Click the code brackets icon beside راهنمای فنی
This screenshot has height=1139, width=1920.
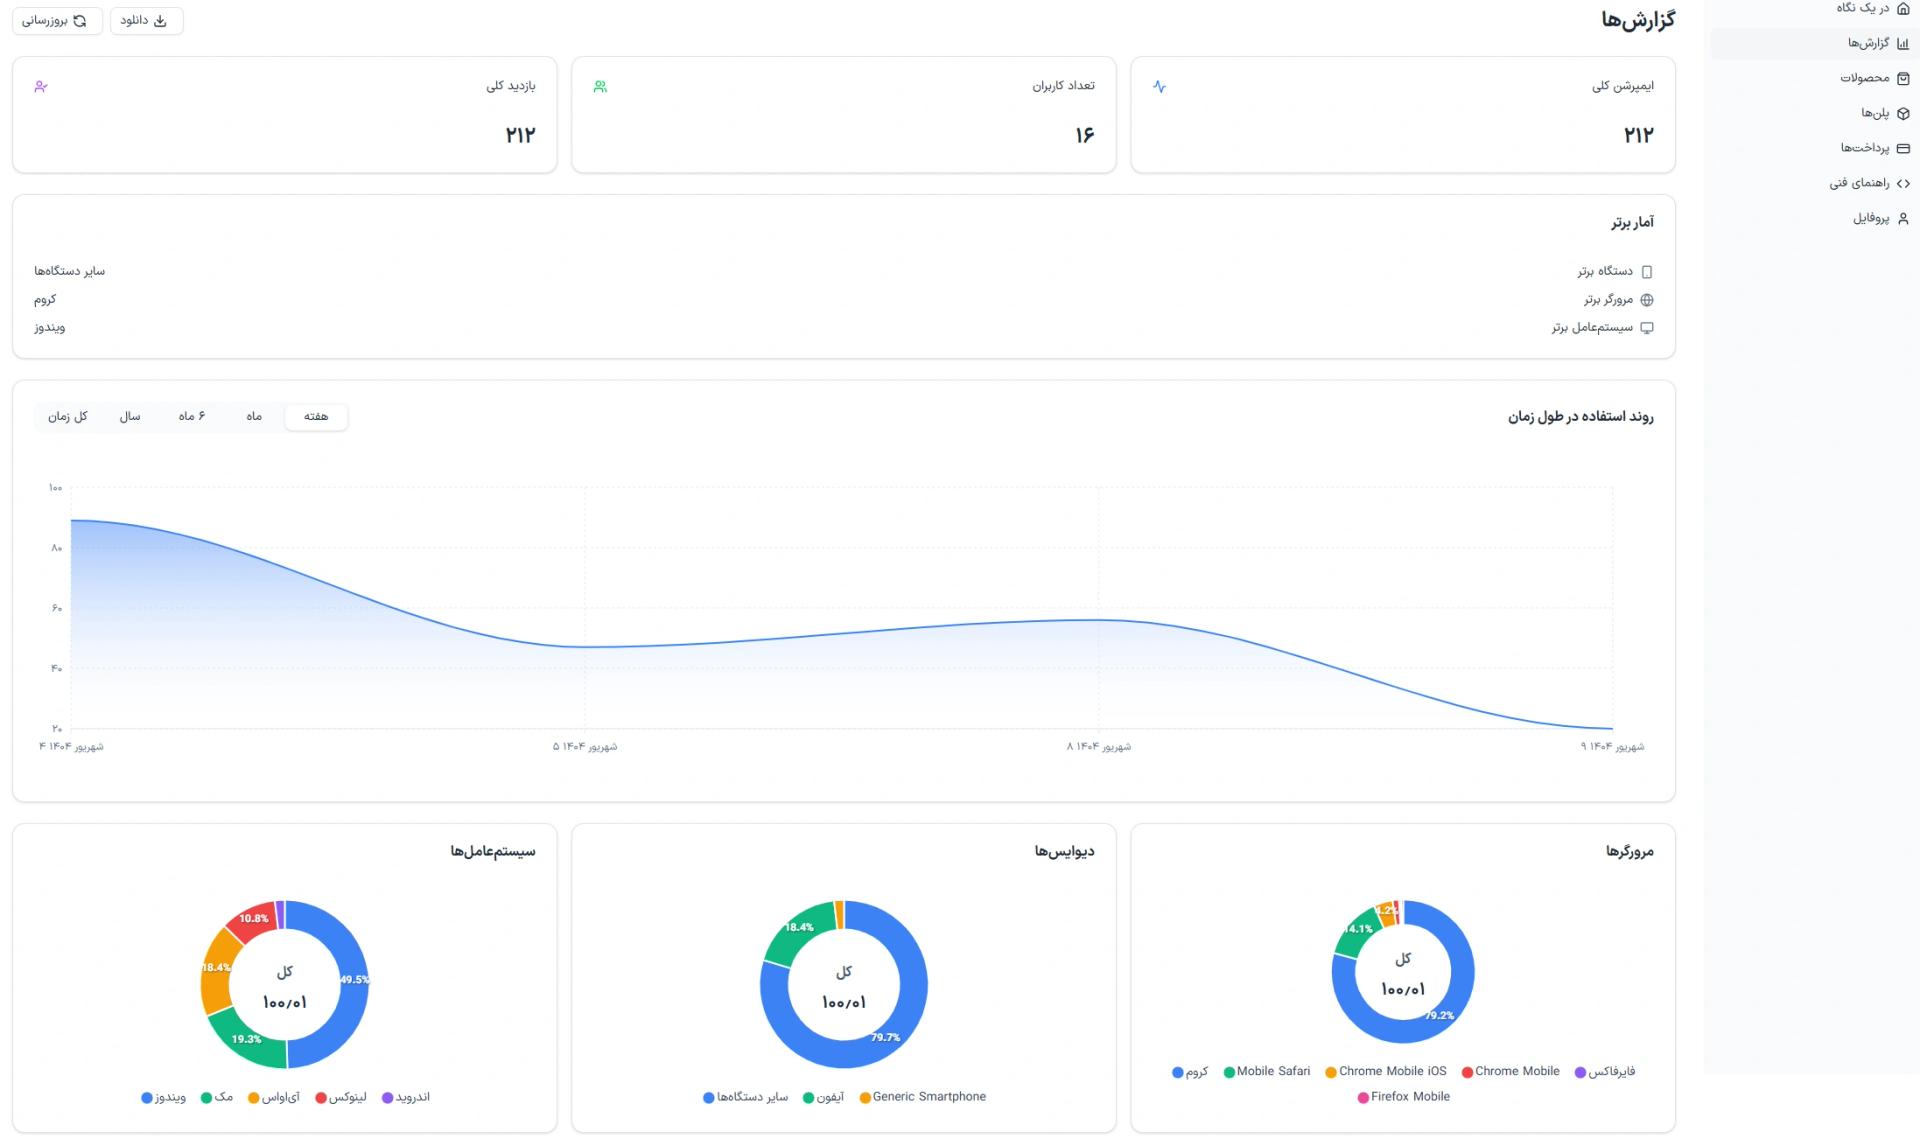(1903, 183)
